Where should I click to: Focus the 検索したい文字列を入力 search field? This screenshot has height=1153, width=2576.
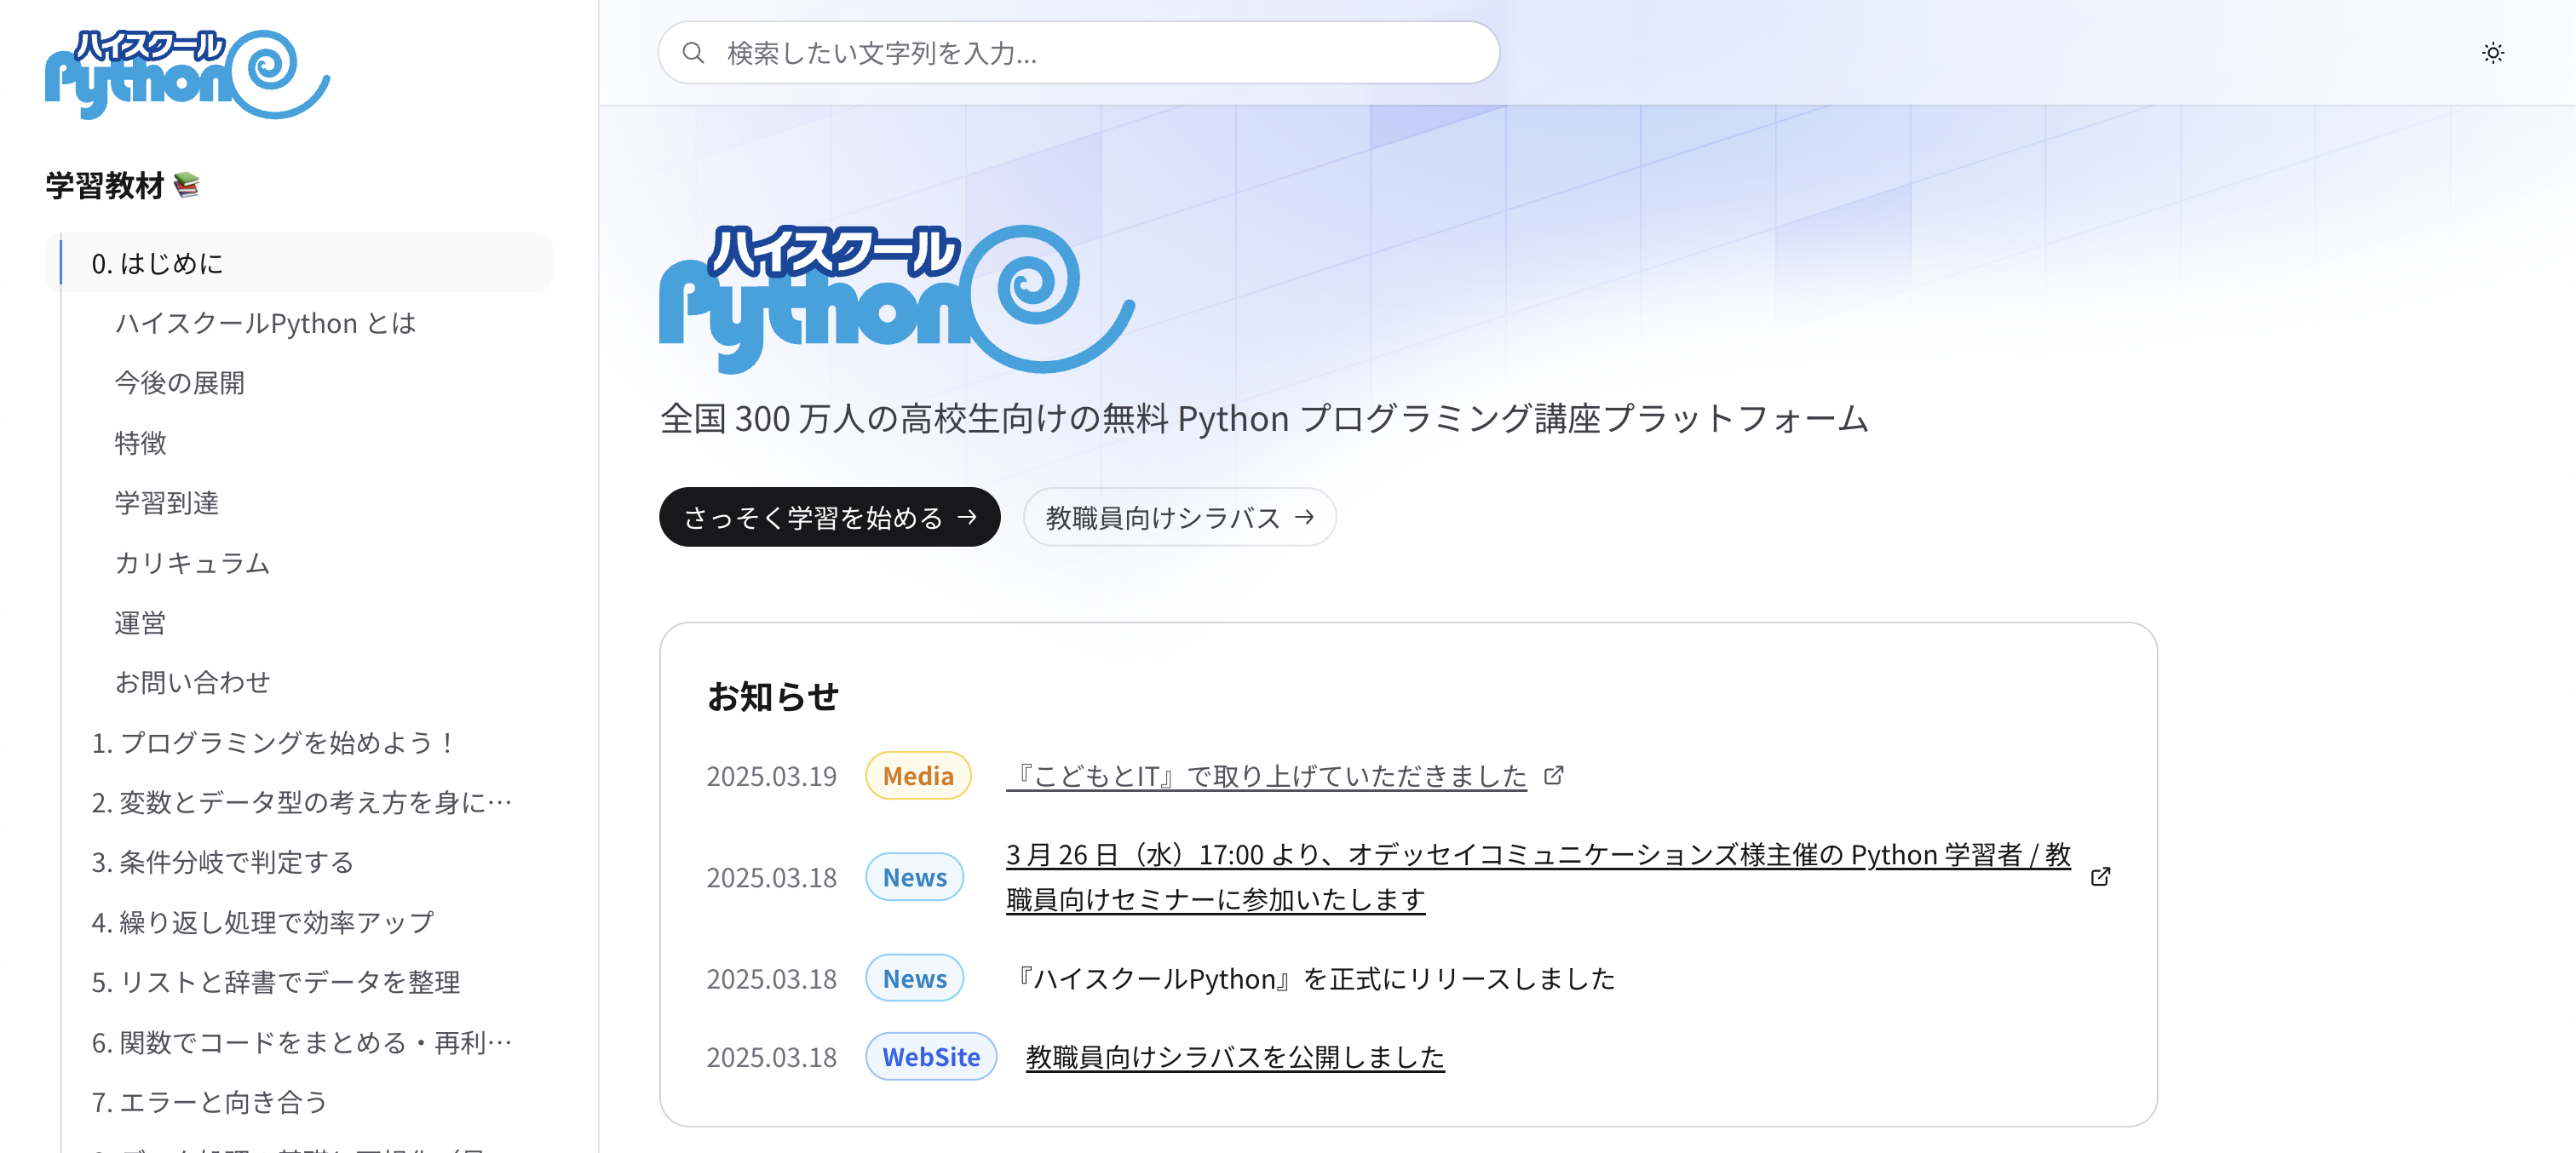coord(1078,53)
